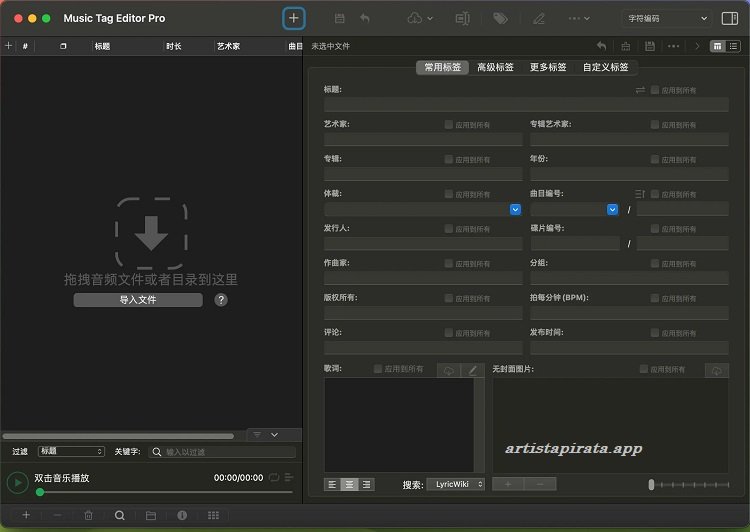The height and width of the screenshot is (532, 750).
Task: Check 应用到所有 for 体裁 field
Action: click(449, 194)
